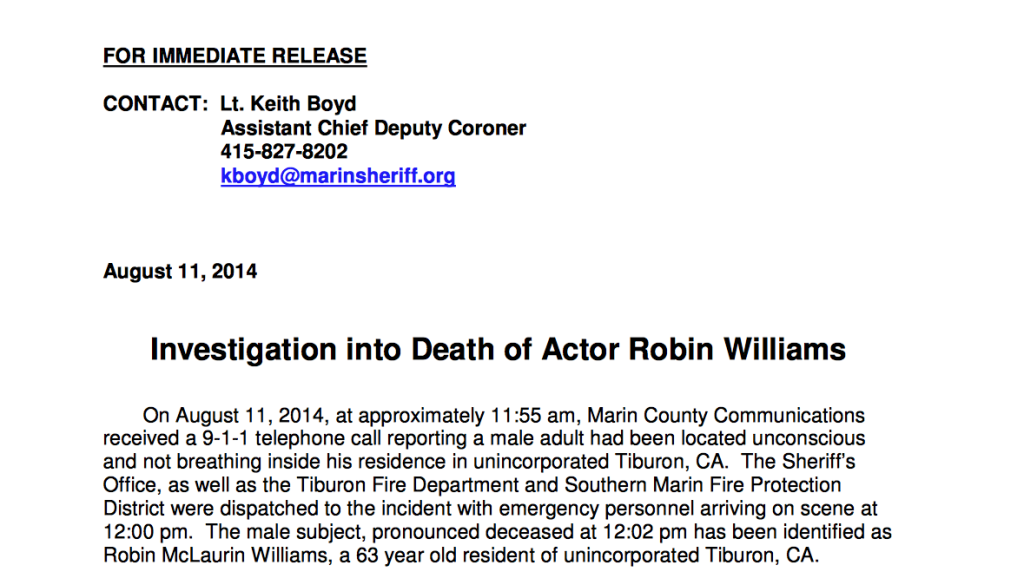
Task: Click the phone number 415-827-8202
Action: 284,152
